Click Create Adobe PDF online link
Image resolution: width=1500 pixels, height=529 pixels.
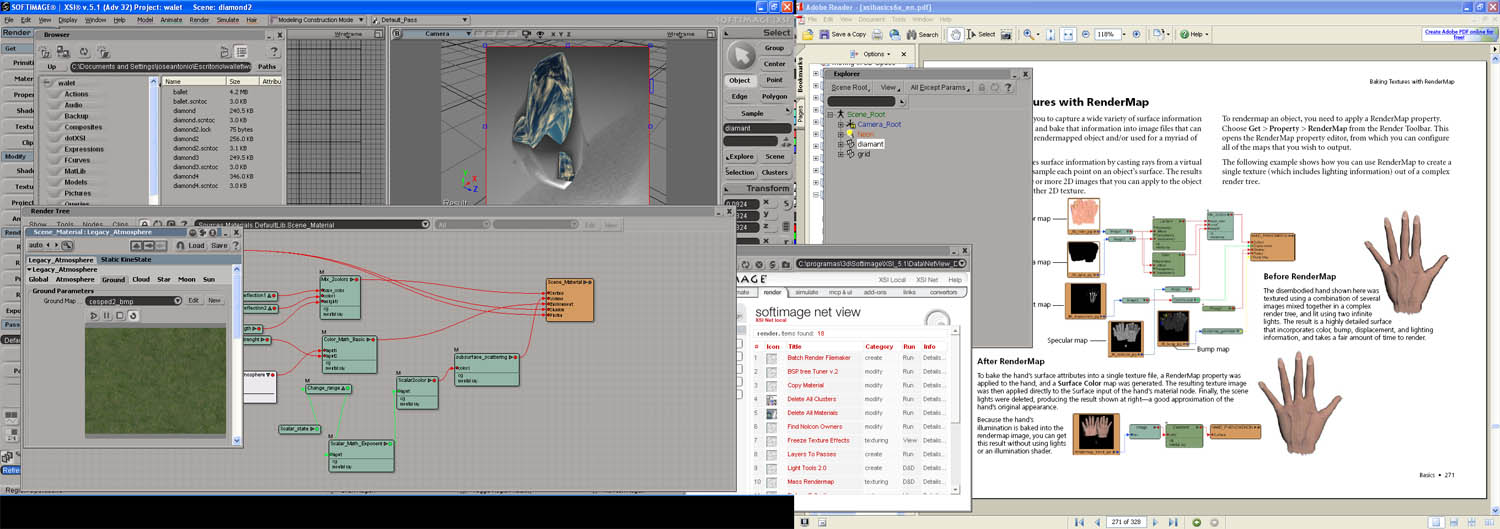[x=1458, y=34]
